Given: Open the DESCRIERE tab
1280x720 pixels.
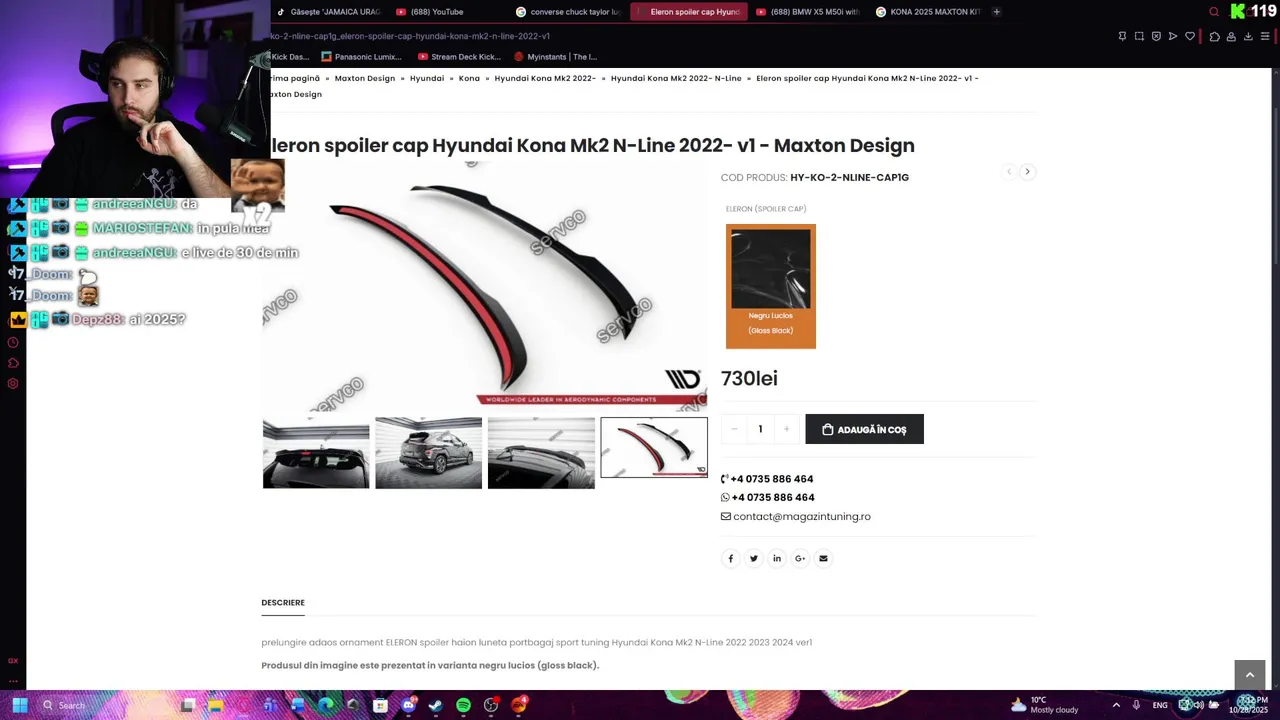Looking at the screenshot, I should click(283, 602).
